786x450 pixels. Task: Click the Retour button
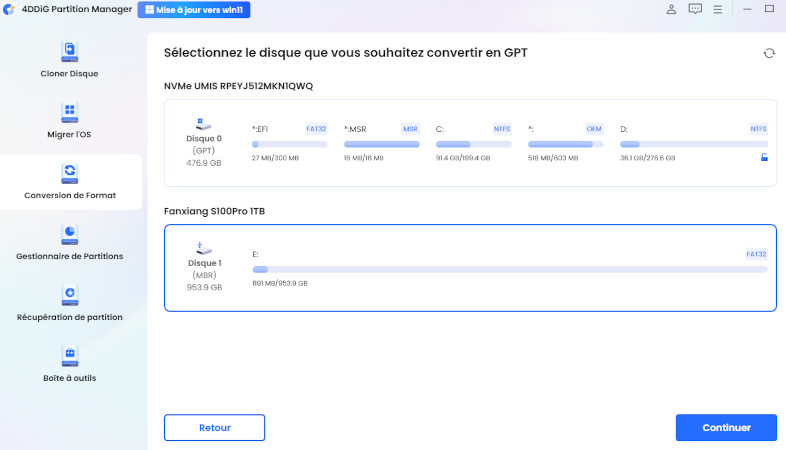[x=214, y=427]
